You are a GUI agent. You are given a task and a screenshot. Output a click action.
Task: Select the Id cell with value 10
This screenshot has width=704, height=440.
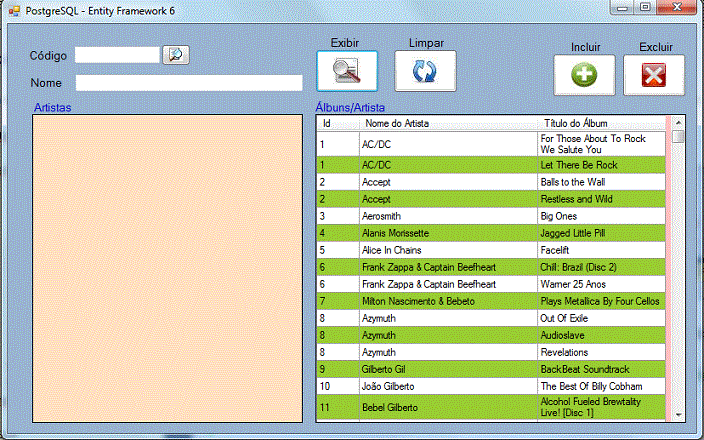(338, 387)
